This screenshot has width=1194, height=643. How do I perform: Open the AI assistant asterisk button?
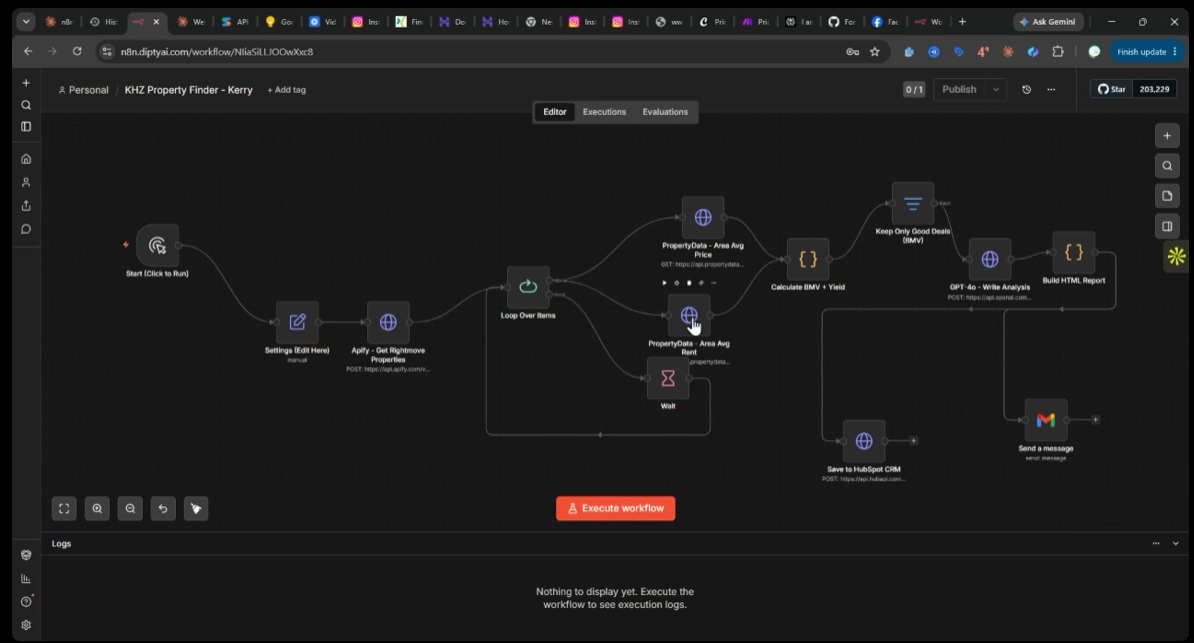pyautogui.click(x=1176, y=256)
